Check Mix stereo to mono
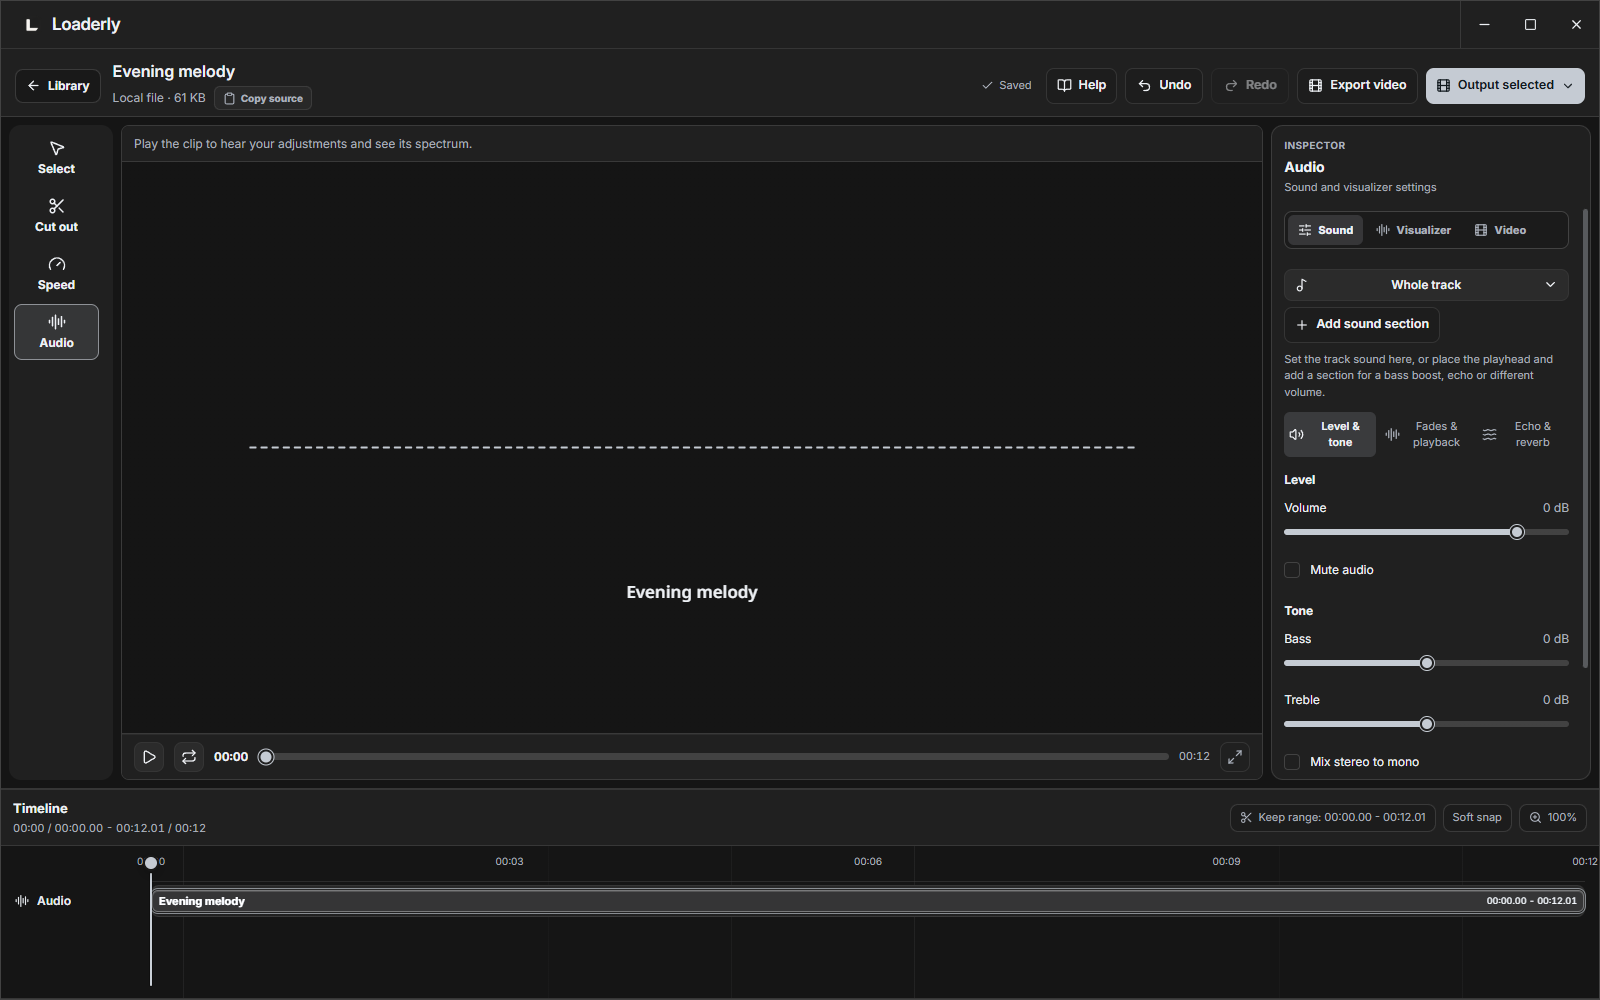Screen dimensions: 1600x1000 pos(1292,762)
